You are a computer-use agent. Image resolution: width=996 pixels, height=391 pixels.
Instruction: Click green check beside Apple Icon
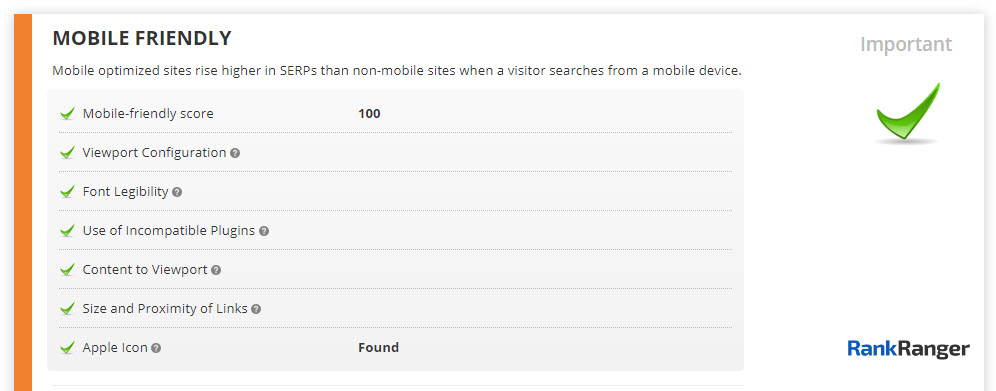67,348
